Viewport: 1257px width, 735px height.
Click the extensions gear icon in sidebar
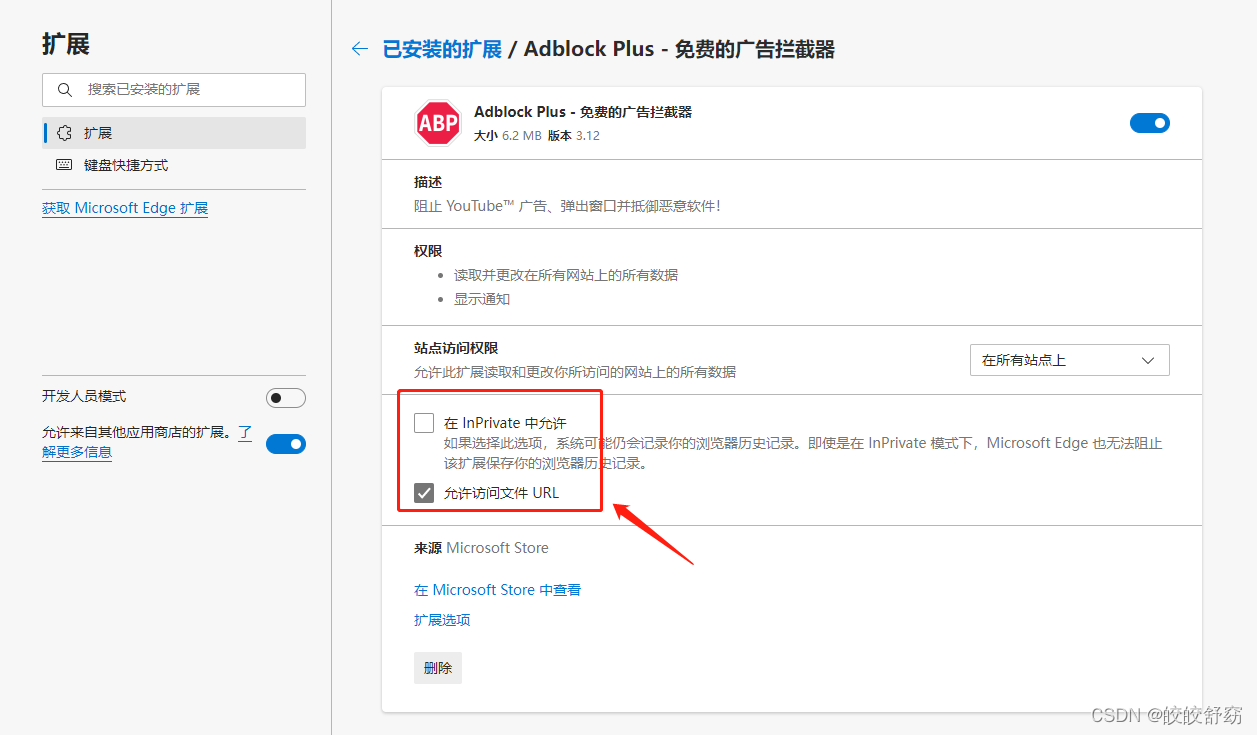(x=65, y=133)
